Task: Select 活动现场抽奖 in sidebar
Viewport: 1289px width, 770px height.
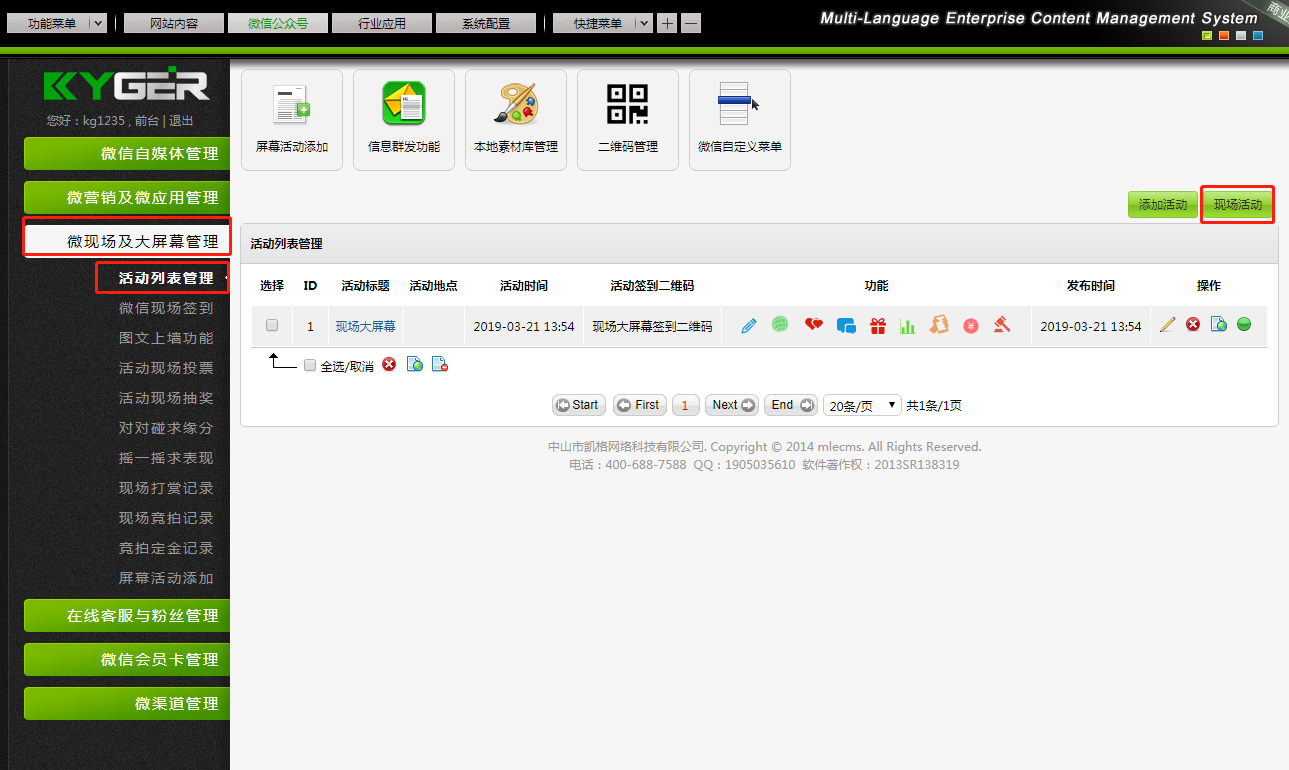Action: pyautogui.click(x=166, y=398)
